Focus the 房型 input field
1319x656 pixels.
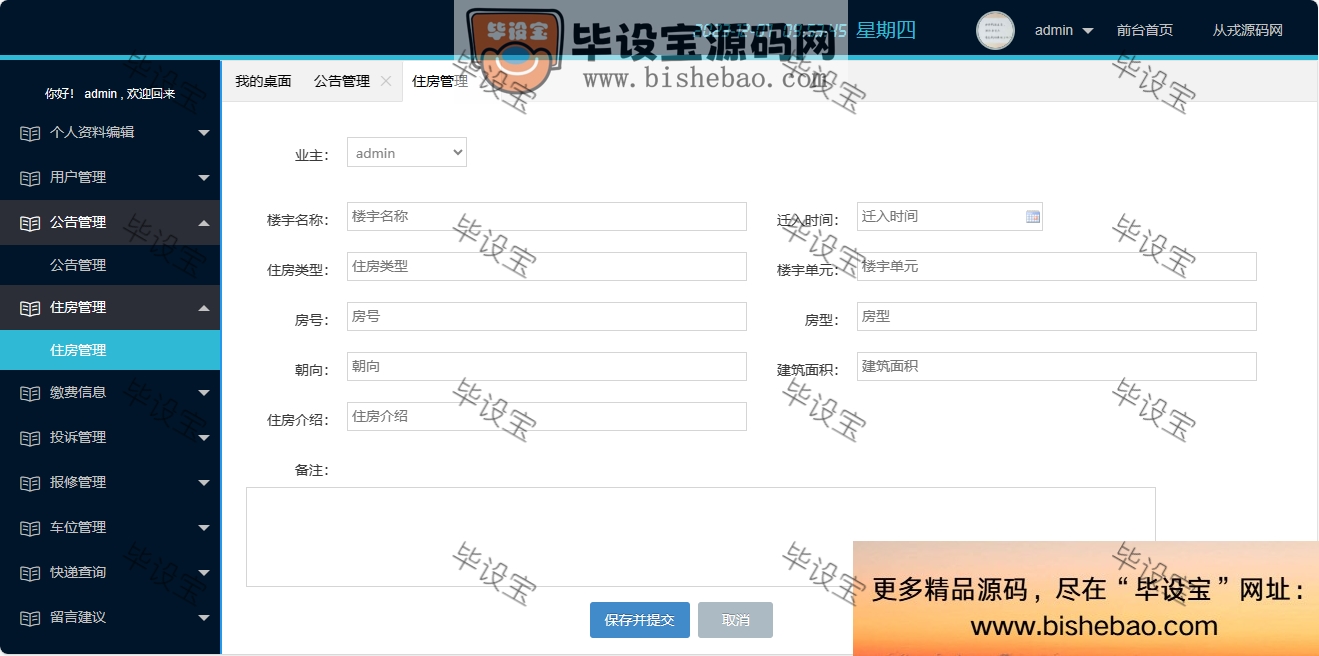(1057, 316)
